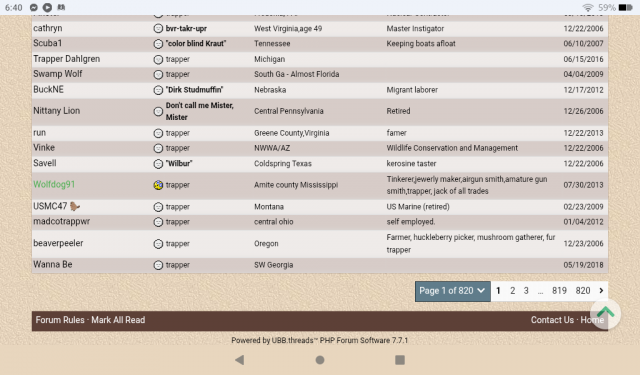Open cathryn's member profile
Screen dimensions: 640x375
tap(48, 28)
